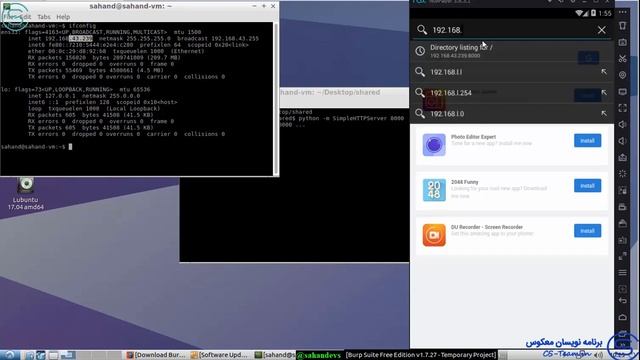Click the diagonal resize arrows icon in sidebar
This screenshot has height=360, width=640.
[622, 256]
